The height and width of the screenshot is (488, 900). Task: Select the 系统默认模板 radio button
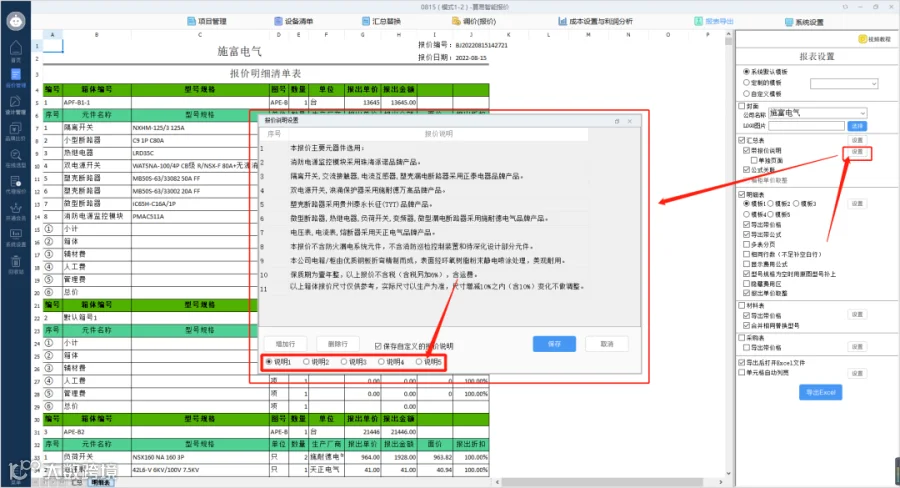pos(746,72)
